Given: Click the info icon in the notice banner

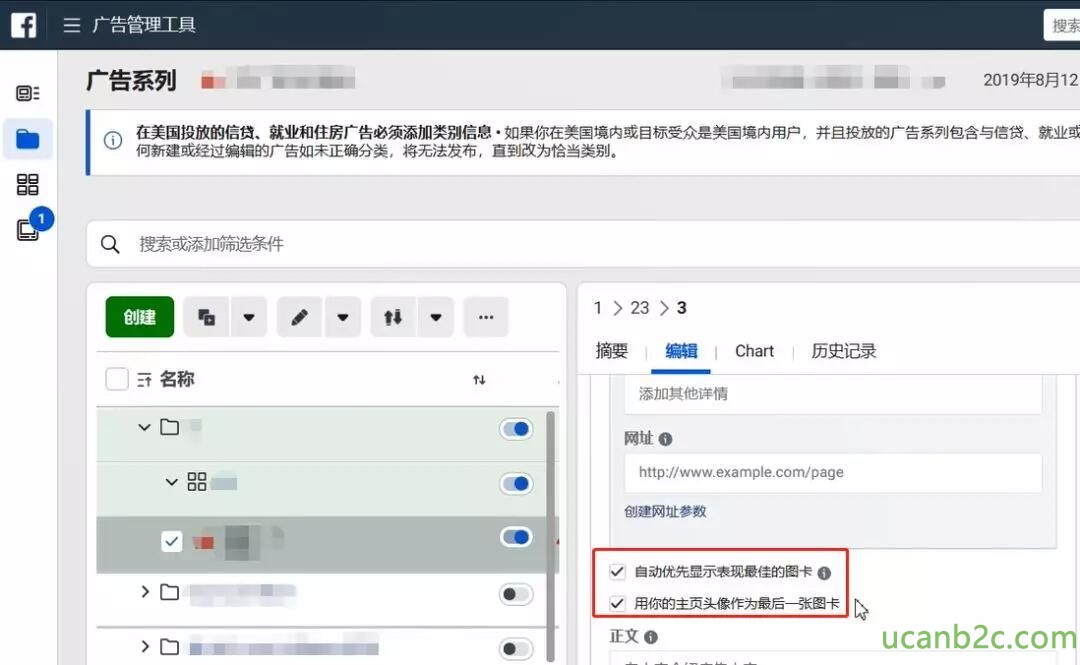Looking at the screenshot, I should pos(113,141).
